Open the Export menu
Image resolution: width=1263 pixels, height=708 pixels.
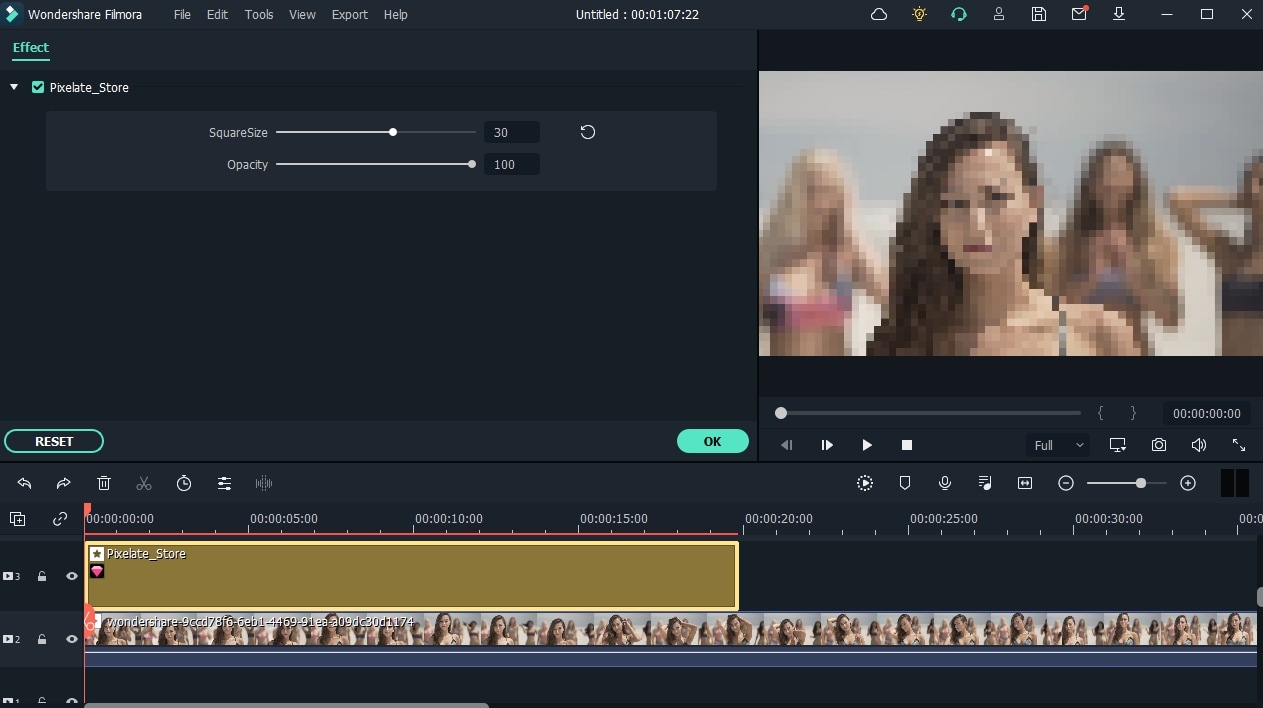click(350, 15)
